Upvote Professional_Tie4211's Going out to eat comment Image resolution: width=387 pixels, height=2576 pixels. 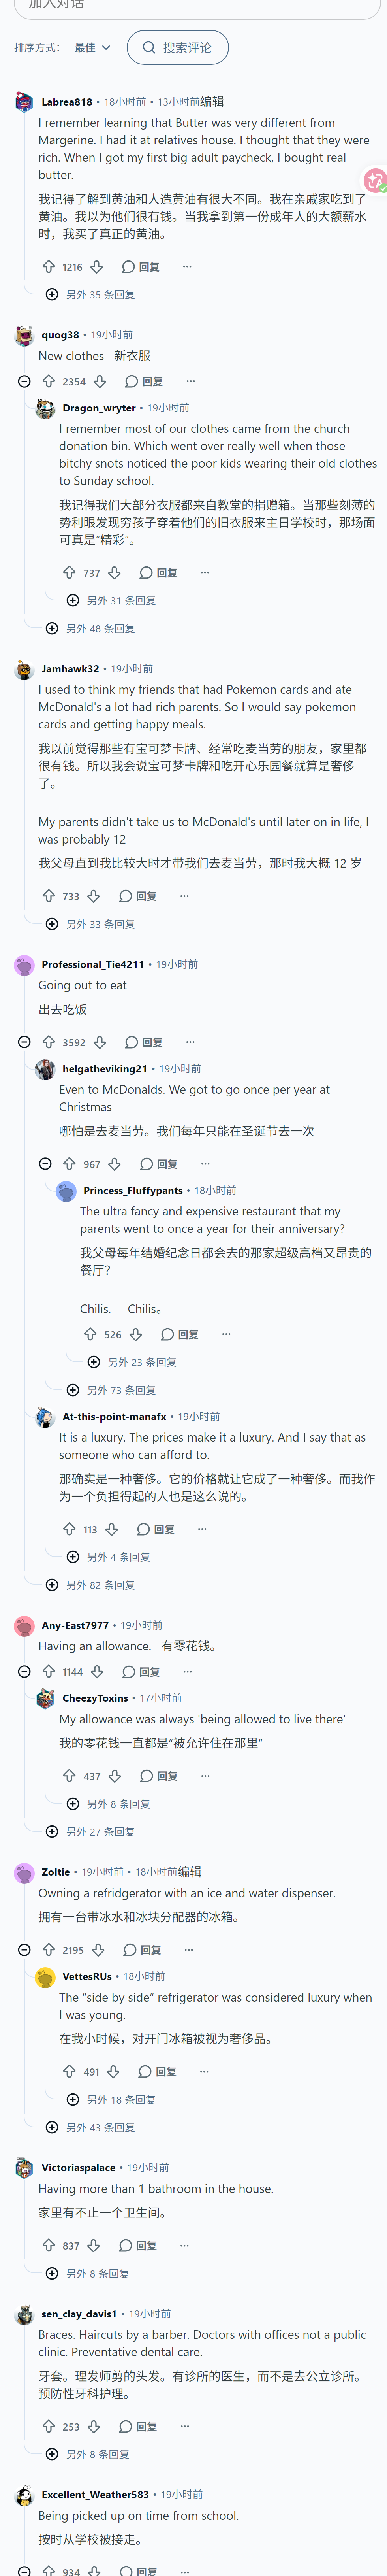click(49, 1042)
